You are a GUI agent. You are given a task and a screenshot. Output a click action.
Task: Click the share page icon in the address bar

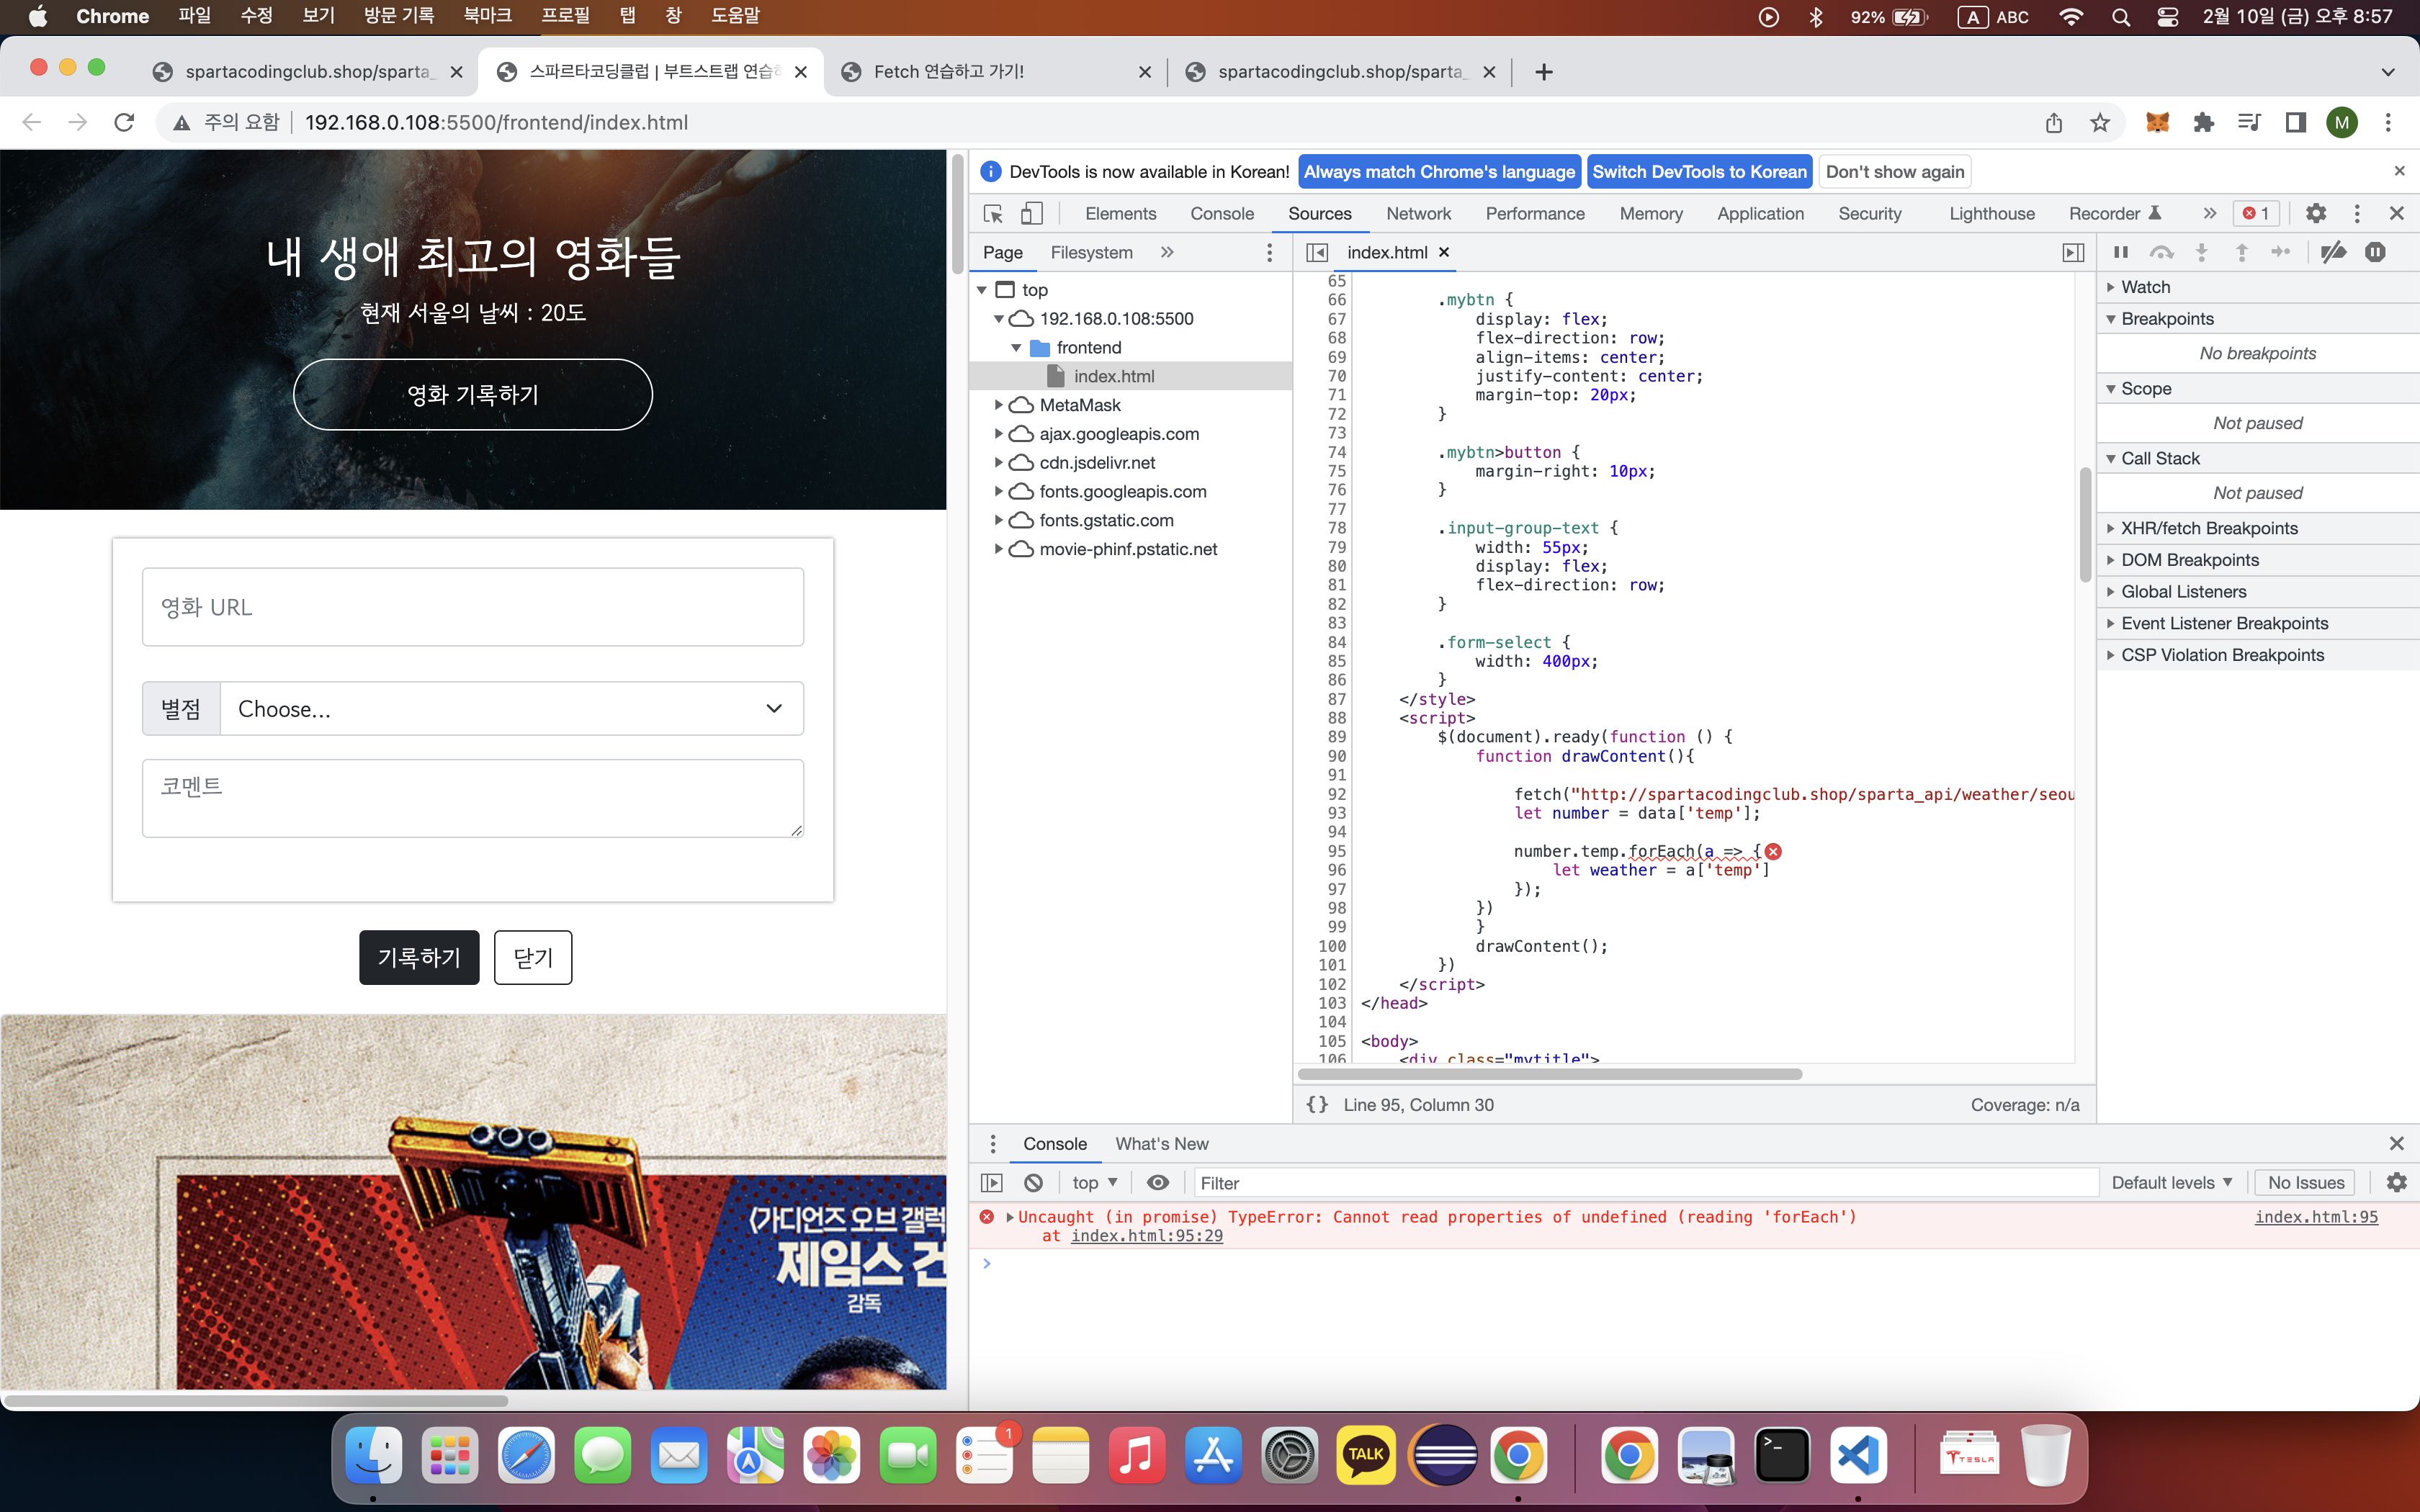click(x=2053, y=122)
